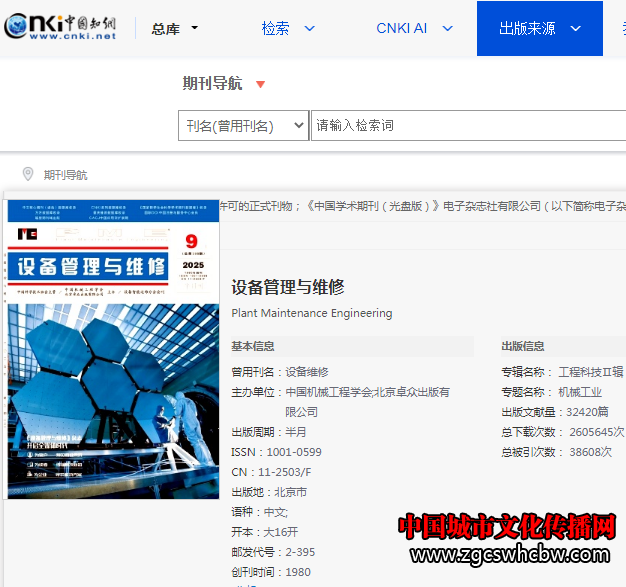Click the chevron beside CNKI AI

click(447, 29)
